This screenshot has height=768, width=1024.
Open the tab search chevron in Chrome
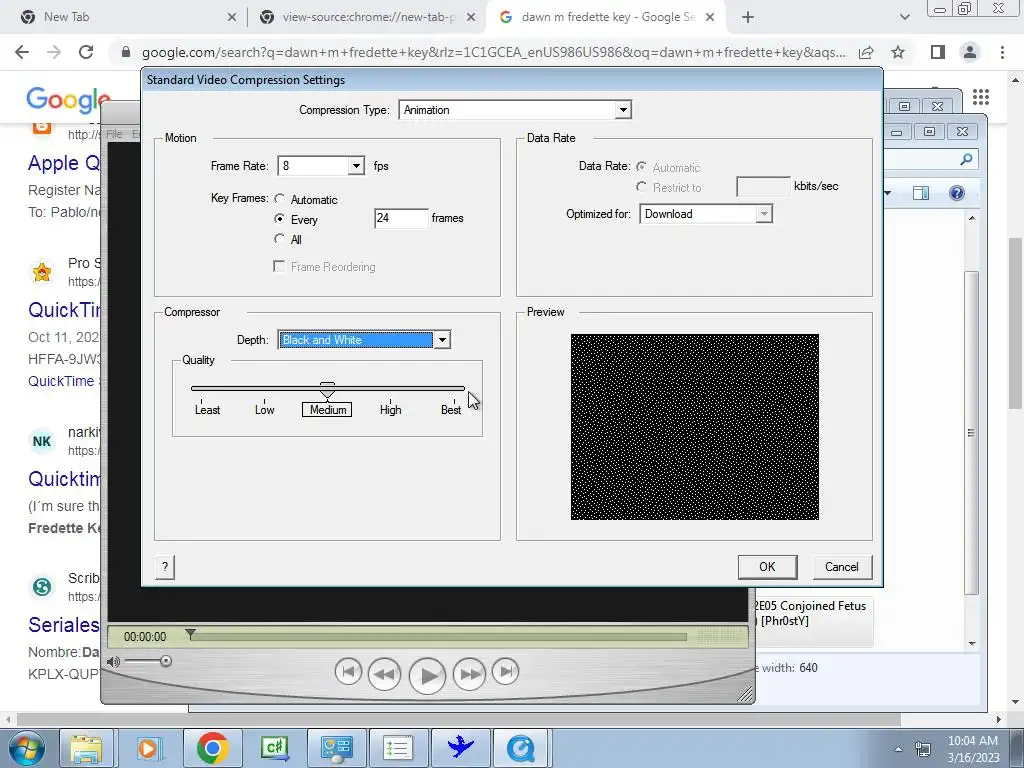pos(904,18)
